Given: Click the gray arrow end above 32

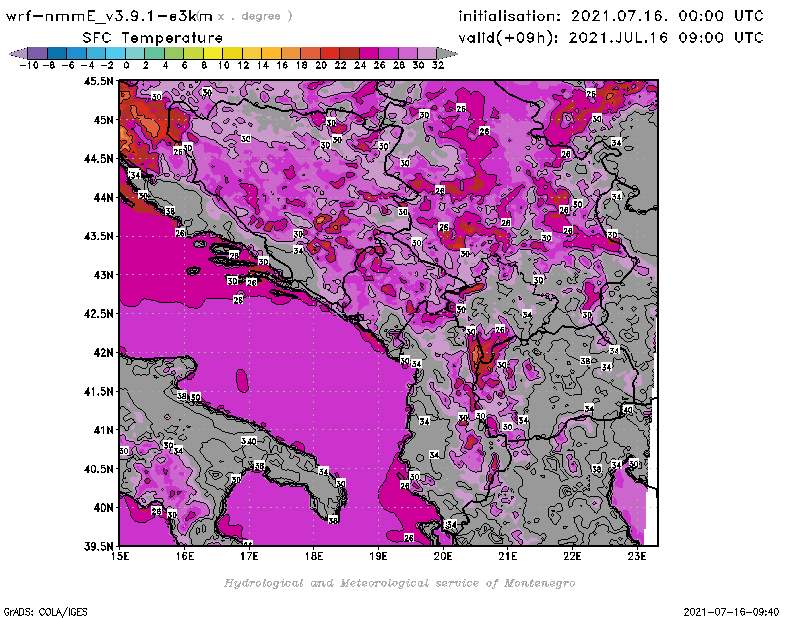Looking at the screenshot, I should [x=447, y=53].
